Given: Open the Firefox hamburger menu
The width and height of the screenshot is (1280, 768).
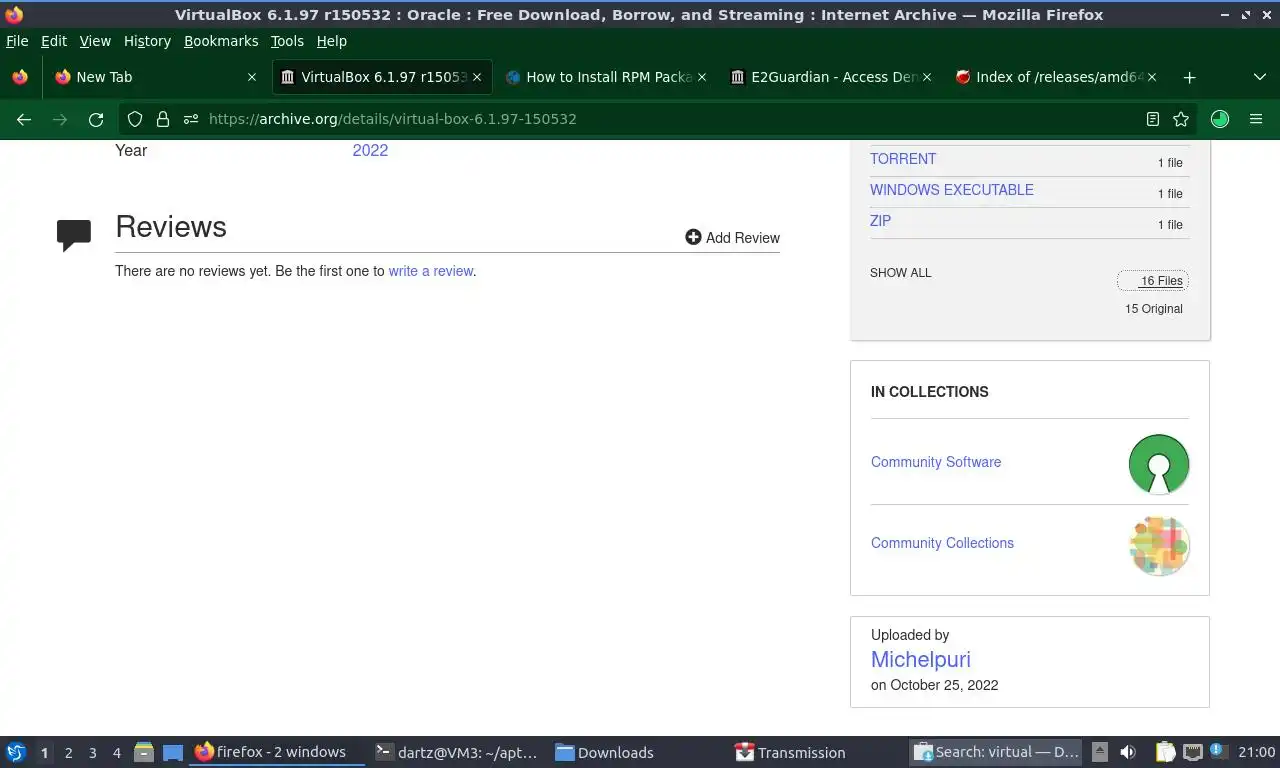Looking at the screenshot, I should pos(1256,119).
